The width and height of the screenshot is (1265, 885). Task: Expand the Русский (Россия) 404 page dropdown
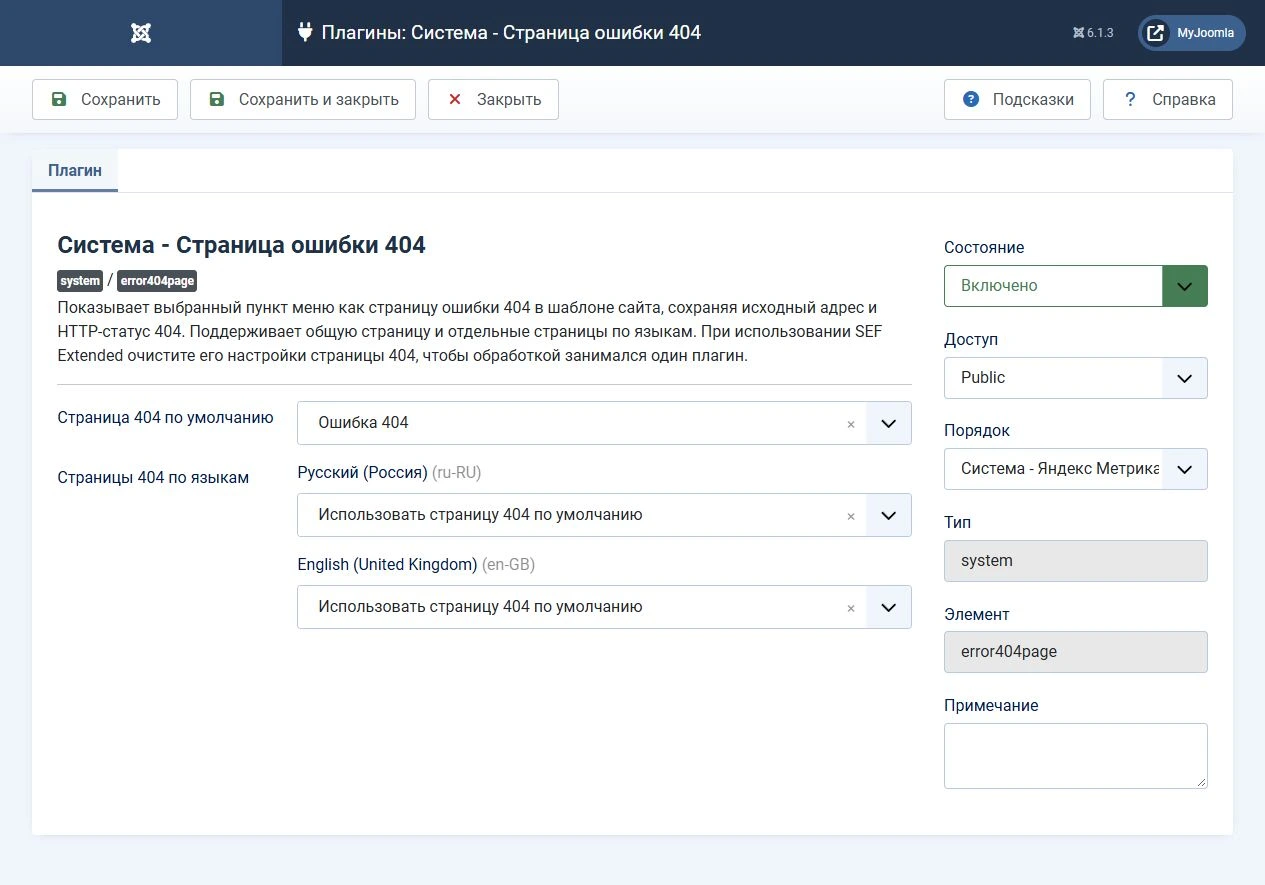[x=889, y=515]
